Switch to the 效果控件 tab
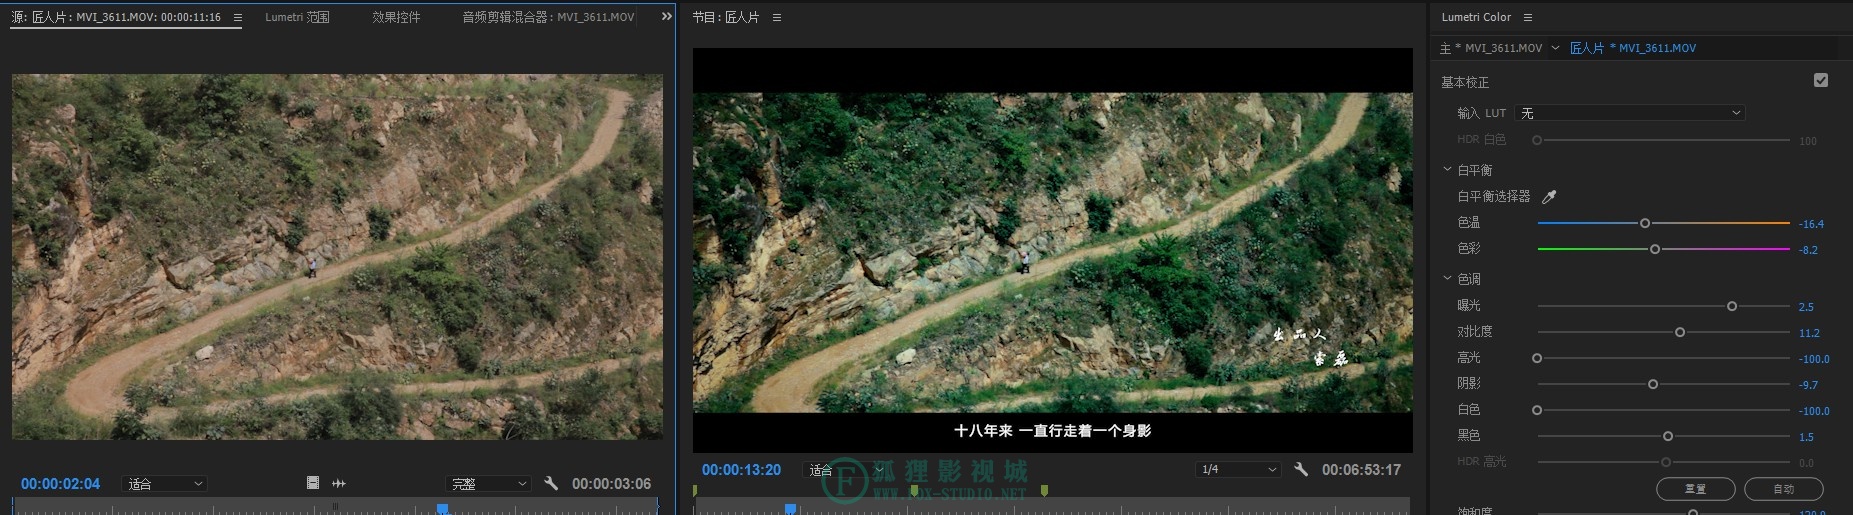This screenshot has height=515, width=1853. pos(396,17)
